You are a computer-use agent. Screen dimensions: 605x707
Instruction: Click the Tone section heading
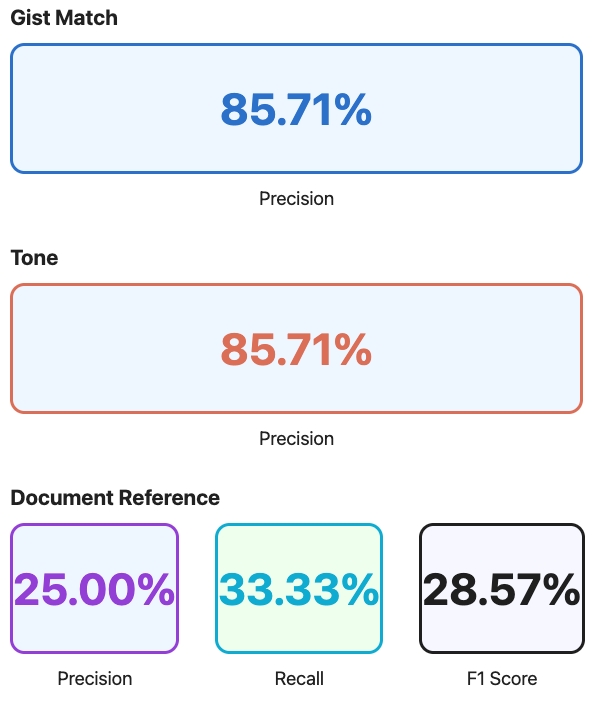(x=34, y=258)
